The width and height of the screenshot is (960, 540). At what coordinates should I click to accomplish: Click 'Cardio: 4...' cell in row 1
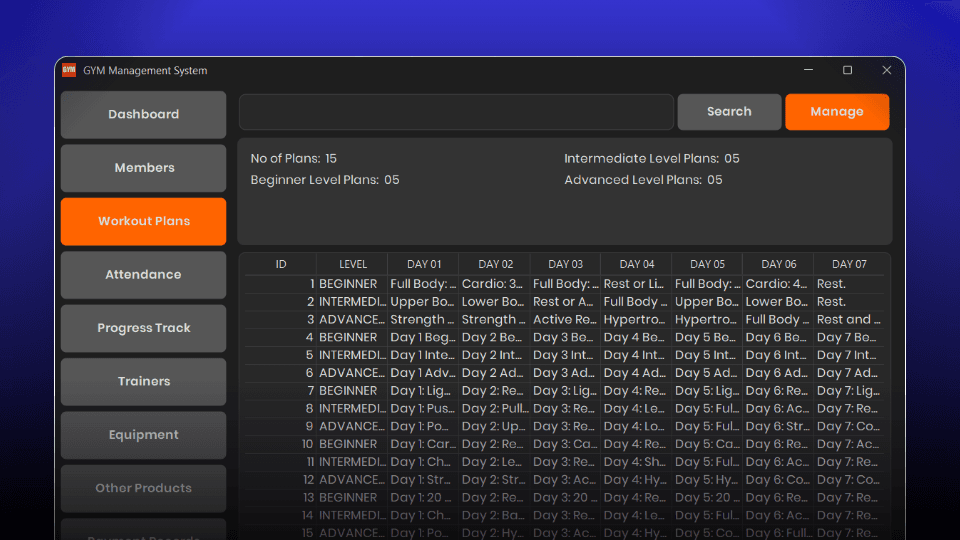pyautogui.click(x=778, y=284)
